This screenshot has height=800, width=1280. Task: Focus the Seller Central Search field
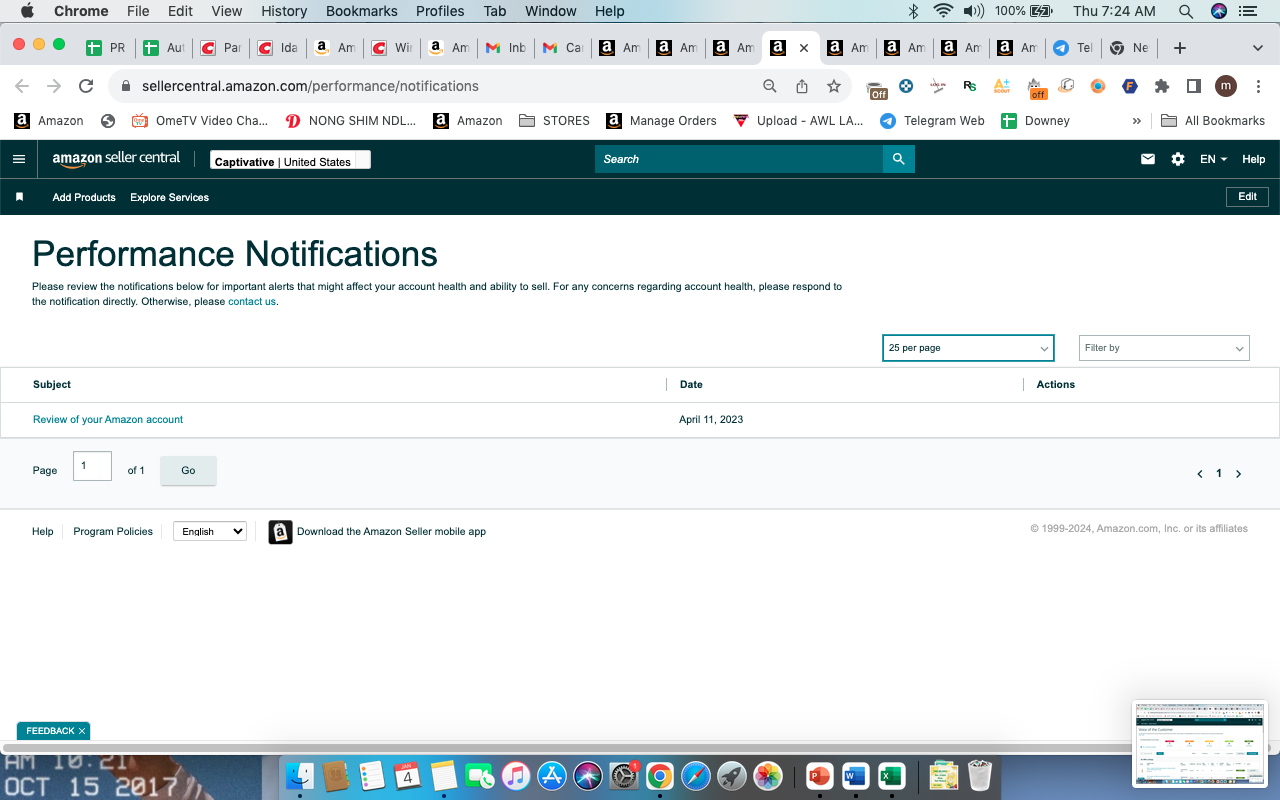click(x=739, y=159)
